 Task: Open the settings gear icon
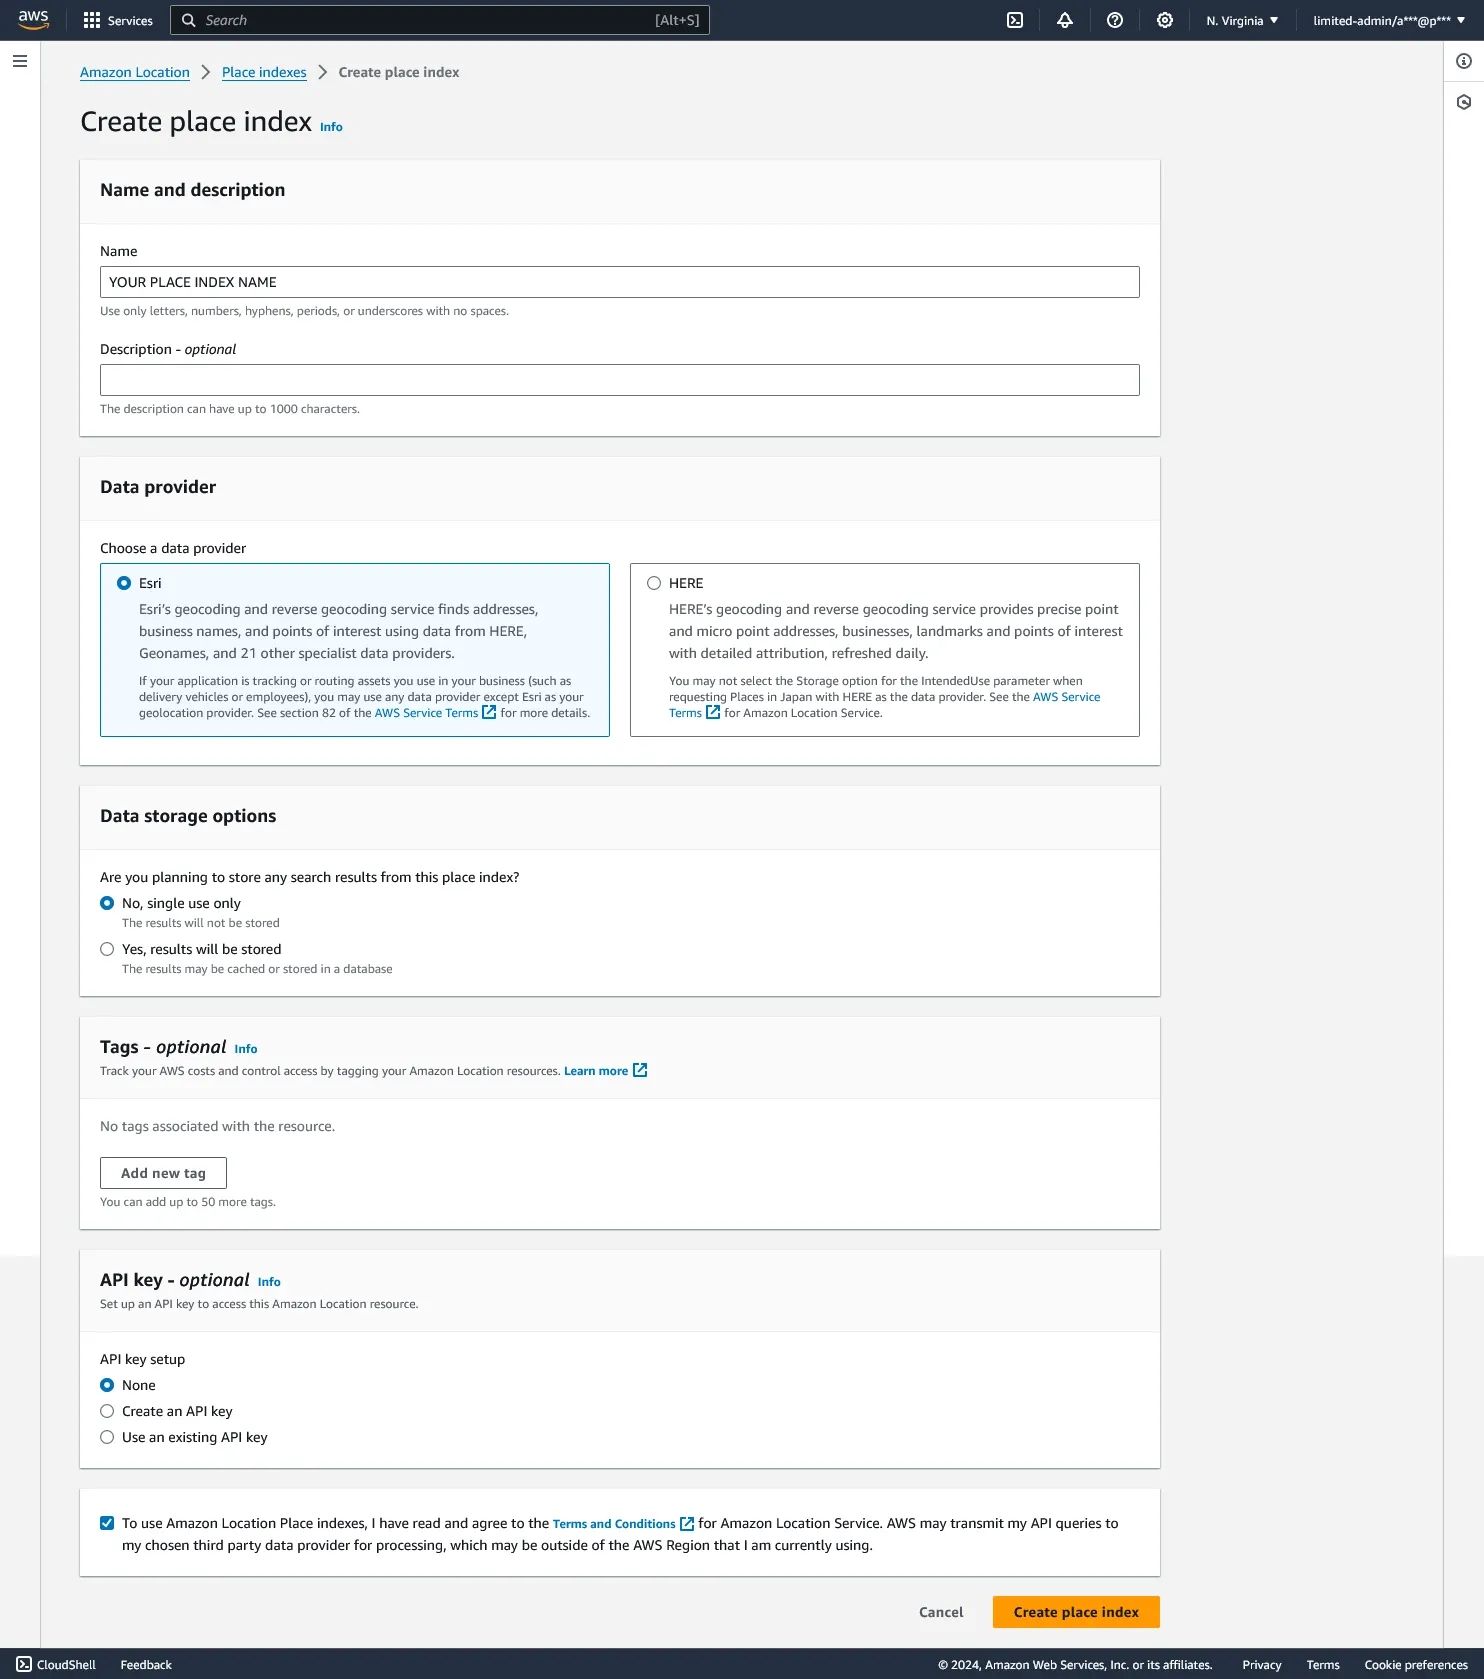1165,20
